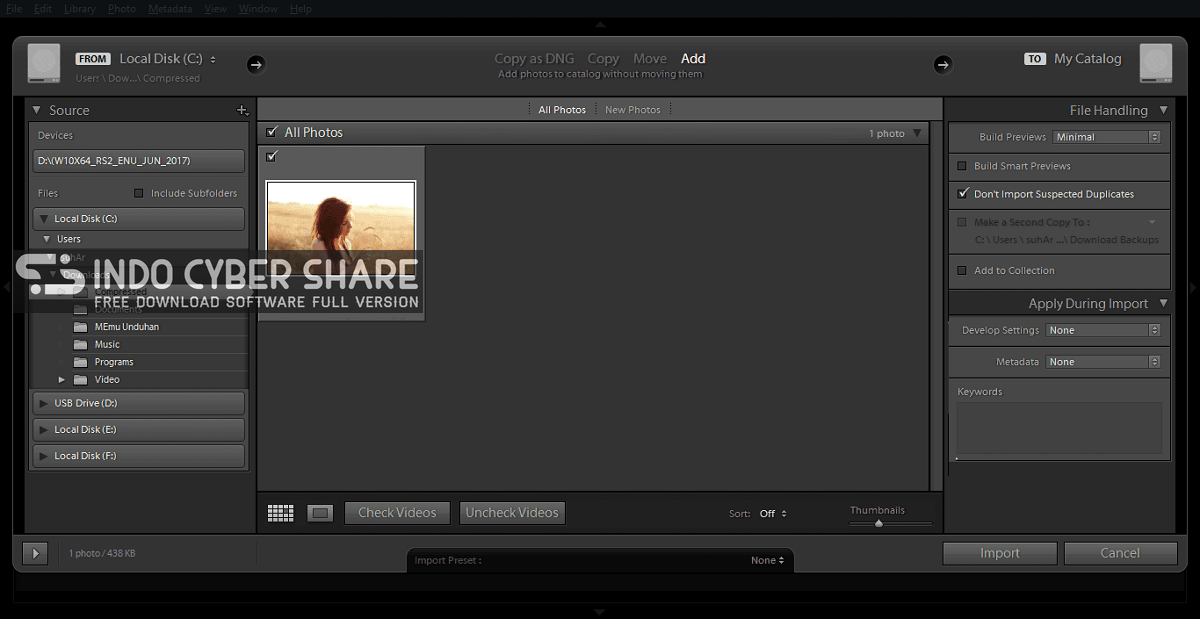Switch to loupe view
This screenshot has width=1200, height=619.
pos(320,513)
